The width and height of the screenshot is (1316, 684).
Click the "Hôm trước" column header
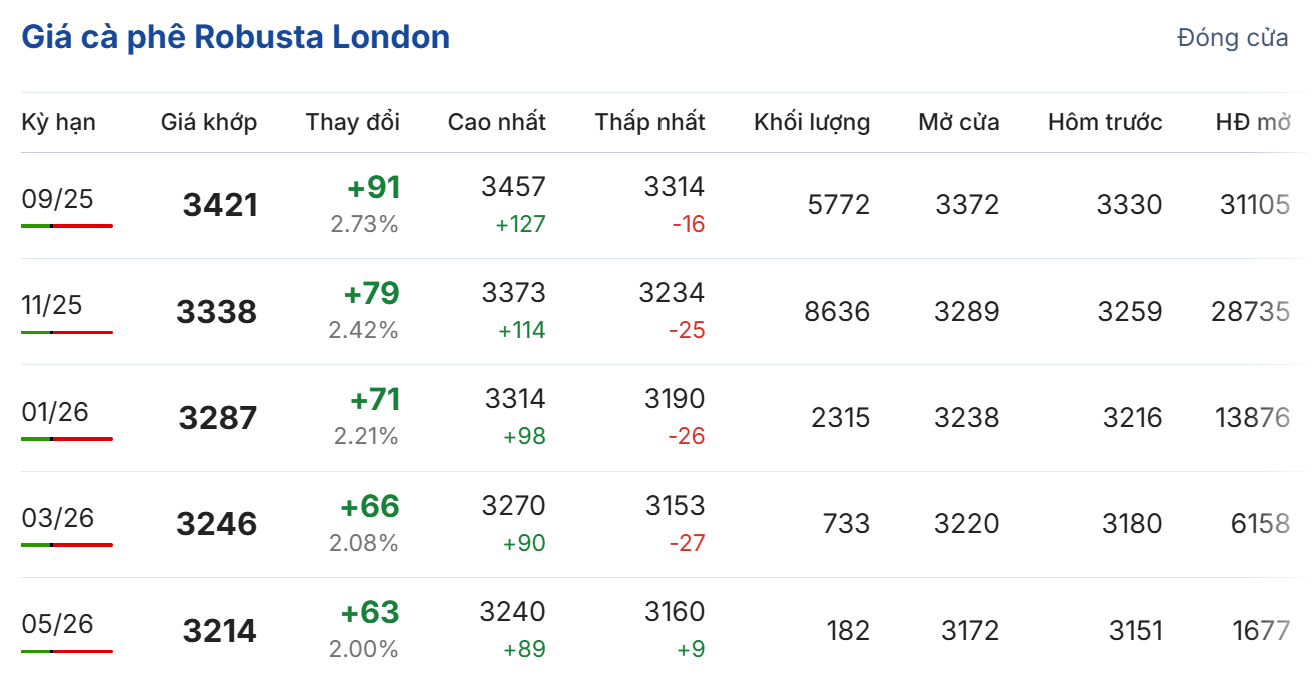1105,122
